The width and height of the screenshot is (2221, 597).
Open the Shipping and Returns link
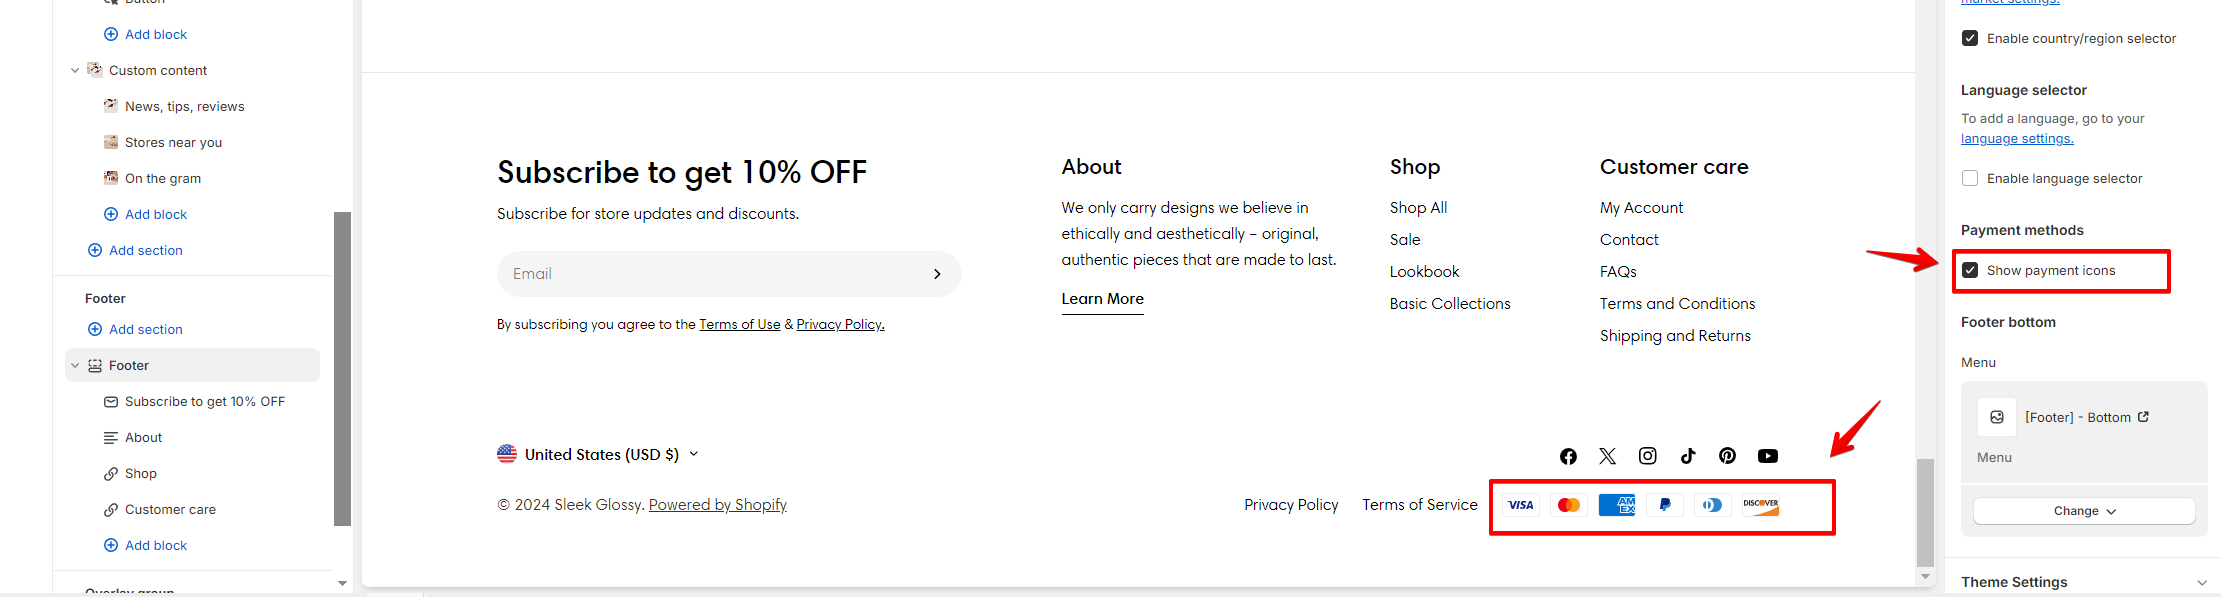tap(1675, 336)
